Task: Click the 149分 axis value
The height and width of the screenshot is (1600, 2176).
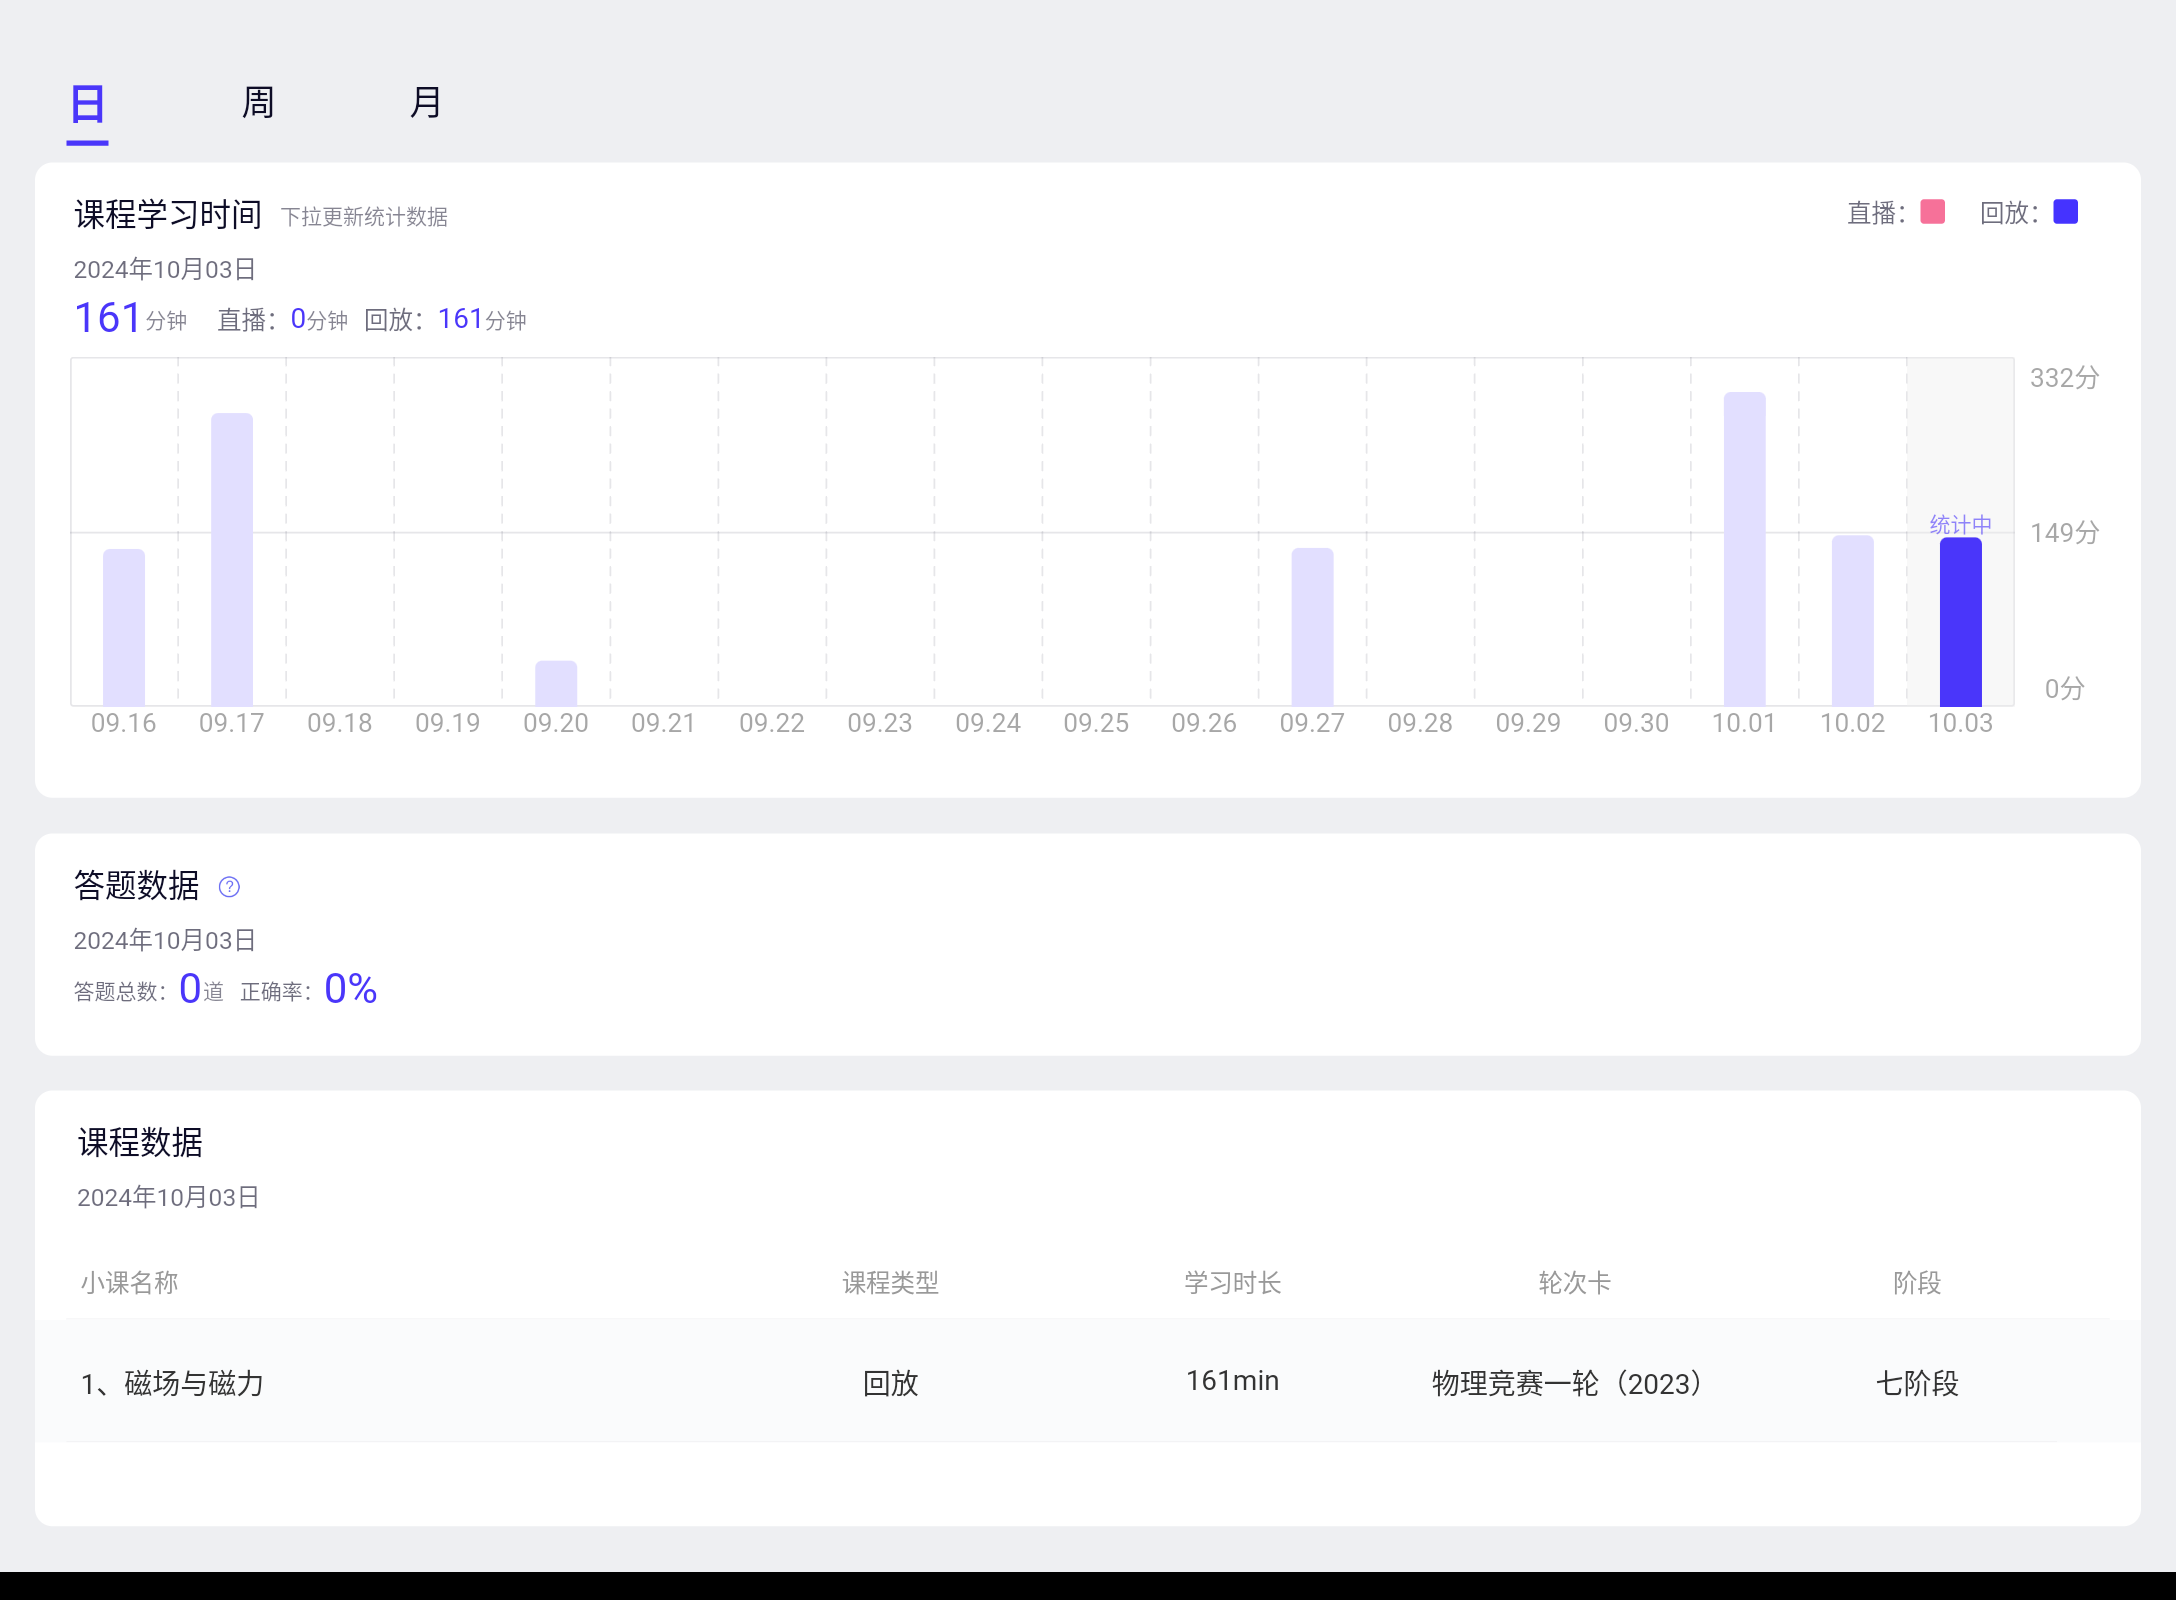Action: pyautogui.click(x=2064, y=533)
